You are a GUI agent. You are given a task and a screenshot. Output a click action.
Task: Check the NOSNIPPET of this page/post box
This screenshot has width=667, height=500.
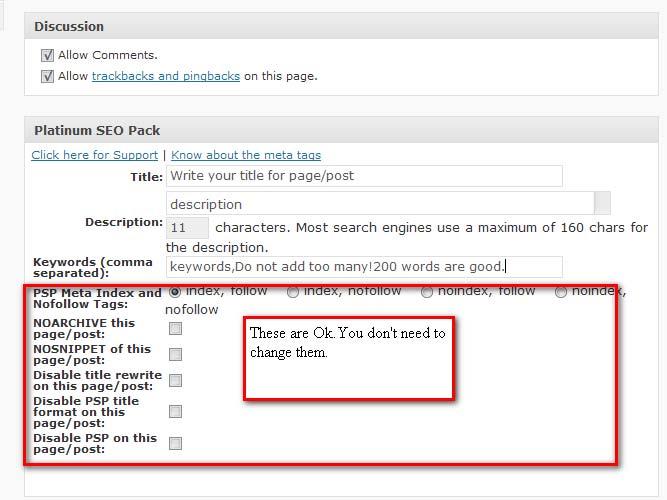(x=175, y=354)
